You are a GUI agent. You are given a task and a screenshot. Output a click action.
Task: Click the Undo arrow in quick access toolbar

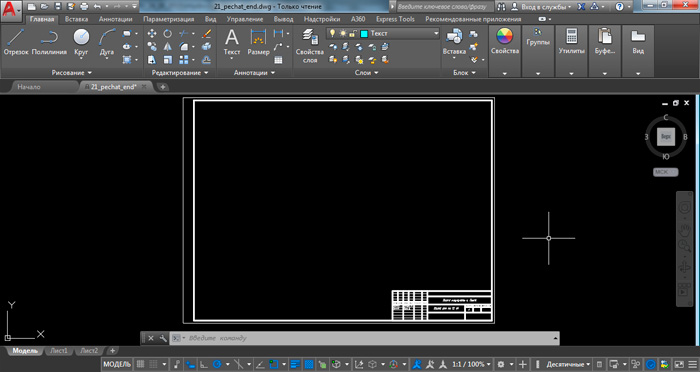tap(97, 6)
